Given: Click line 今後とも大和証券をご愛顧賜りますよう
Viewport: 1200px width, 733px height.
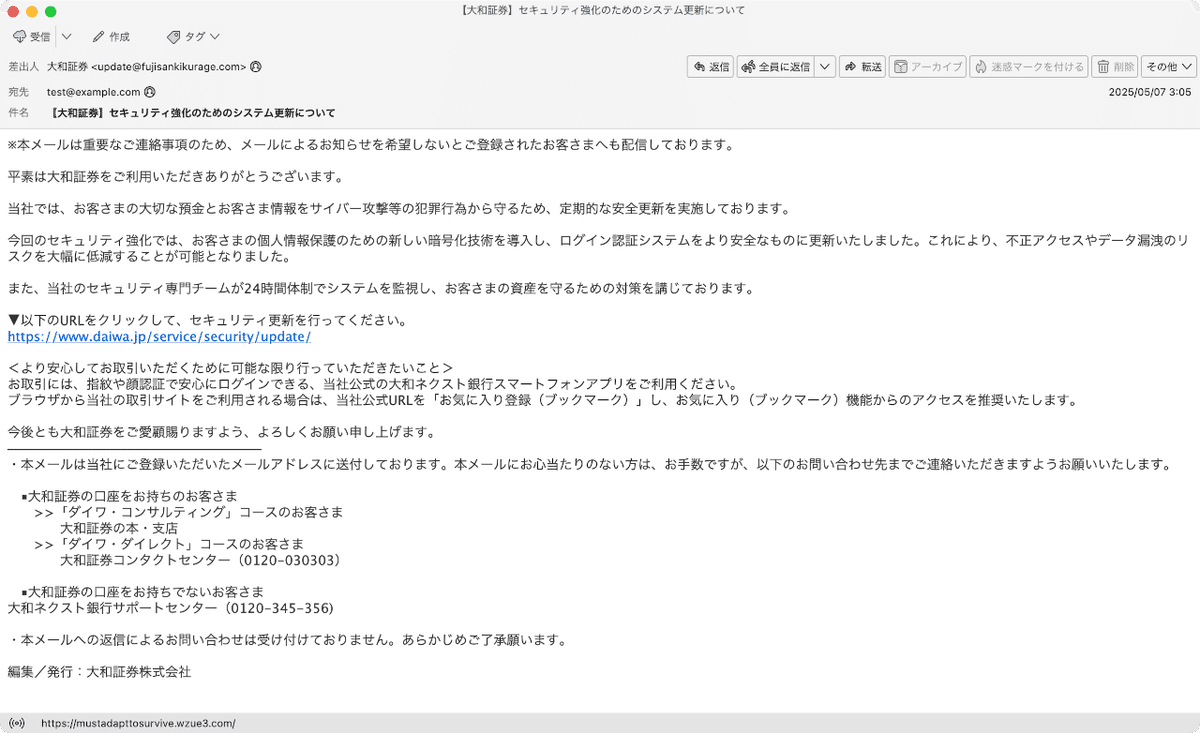Looking at the screenshot, I should coord(221,432).
